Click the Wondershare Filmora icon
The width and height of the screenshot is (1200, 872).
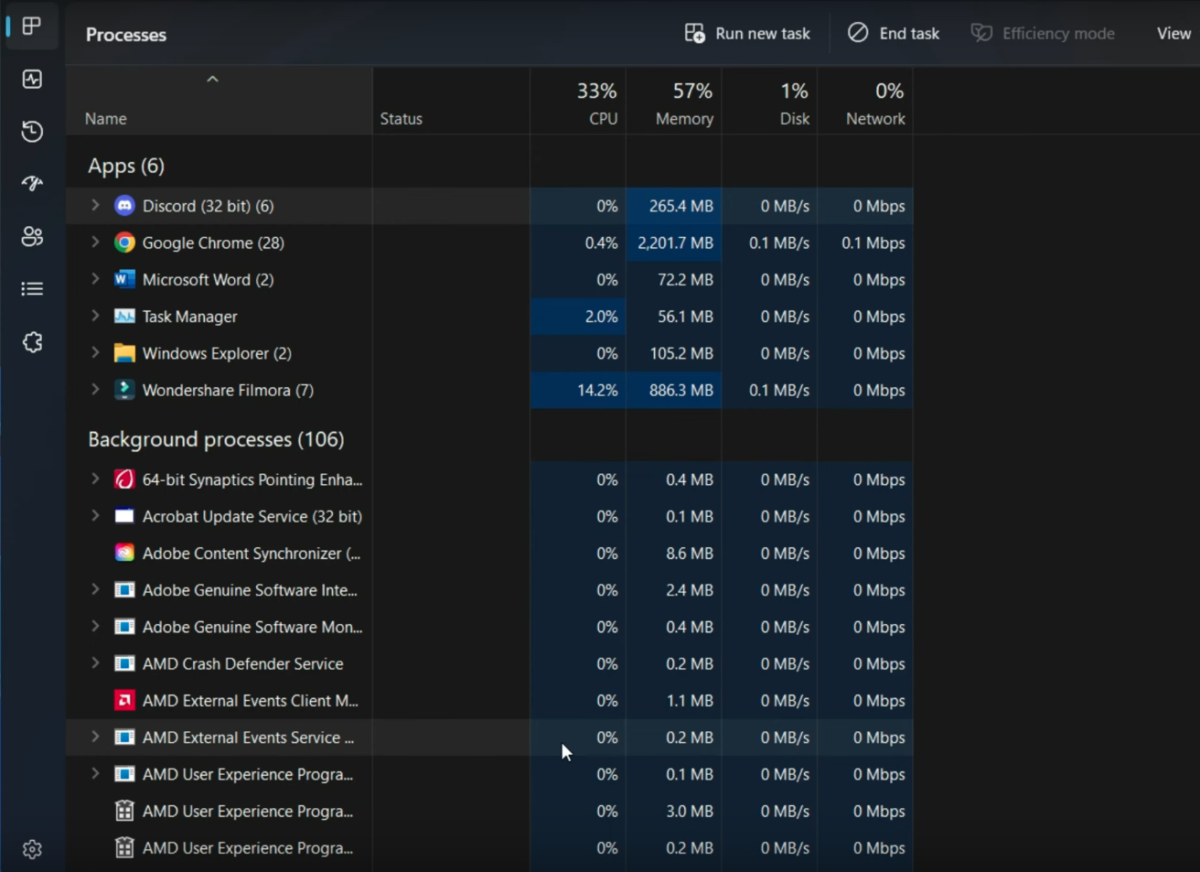pyautogui.click(x=123, y=390)
